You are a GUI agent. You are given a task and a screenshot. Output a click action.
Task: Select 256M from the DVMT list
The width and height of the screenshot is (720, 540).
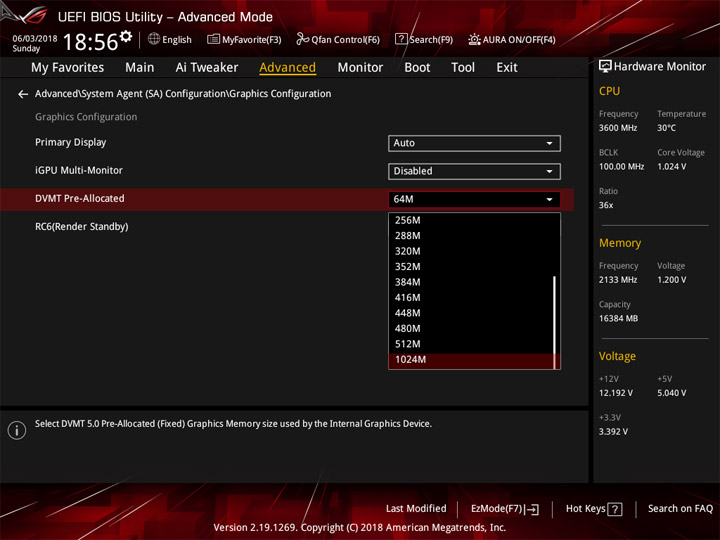[x=471, y=220]
